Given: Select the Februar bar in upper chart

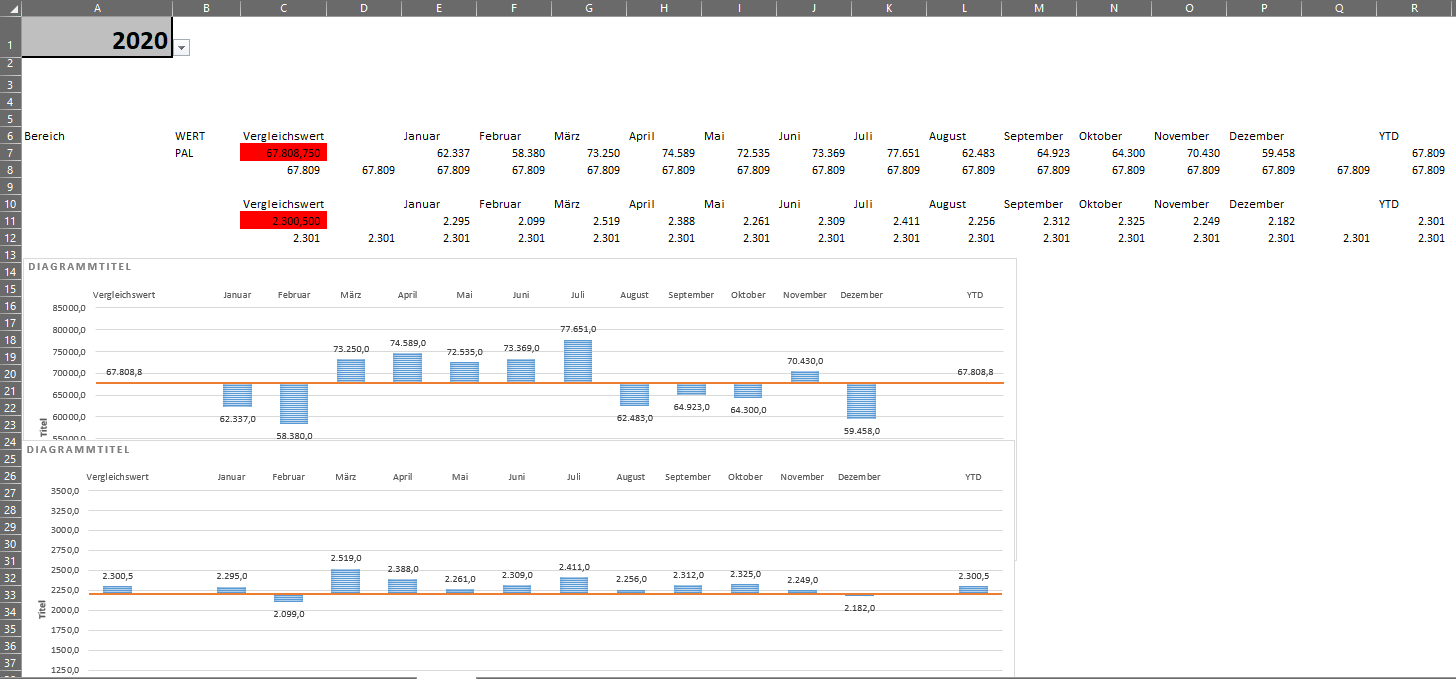Looking at the screenshot, I should [x=294, y=403].
